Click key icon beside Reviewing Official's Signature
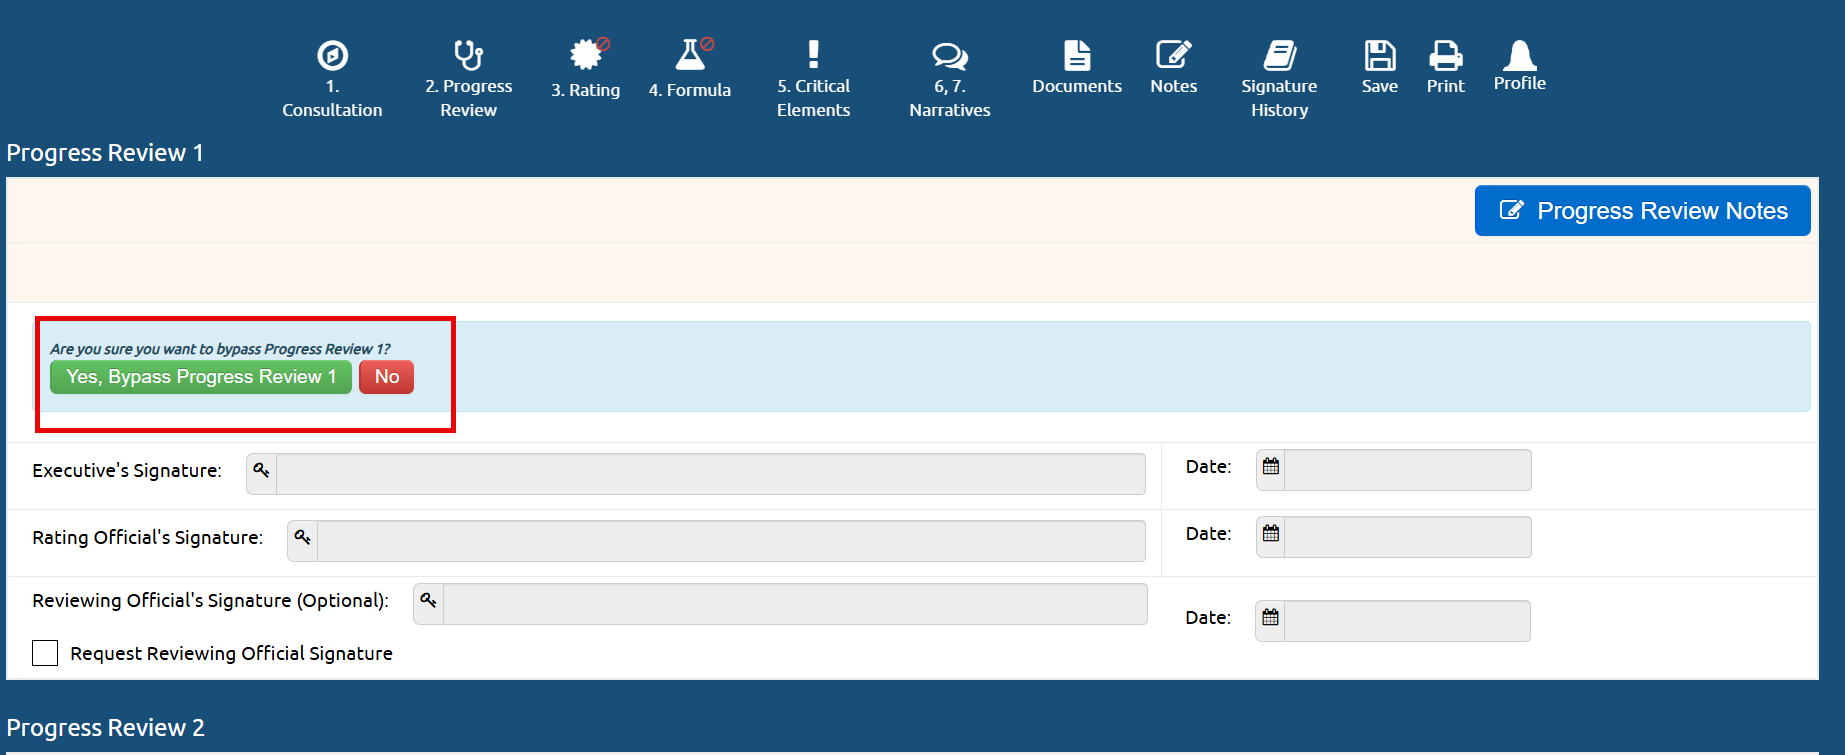1845x755 pixels. point(429,600)
